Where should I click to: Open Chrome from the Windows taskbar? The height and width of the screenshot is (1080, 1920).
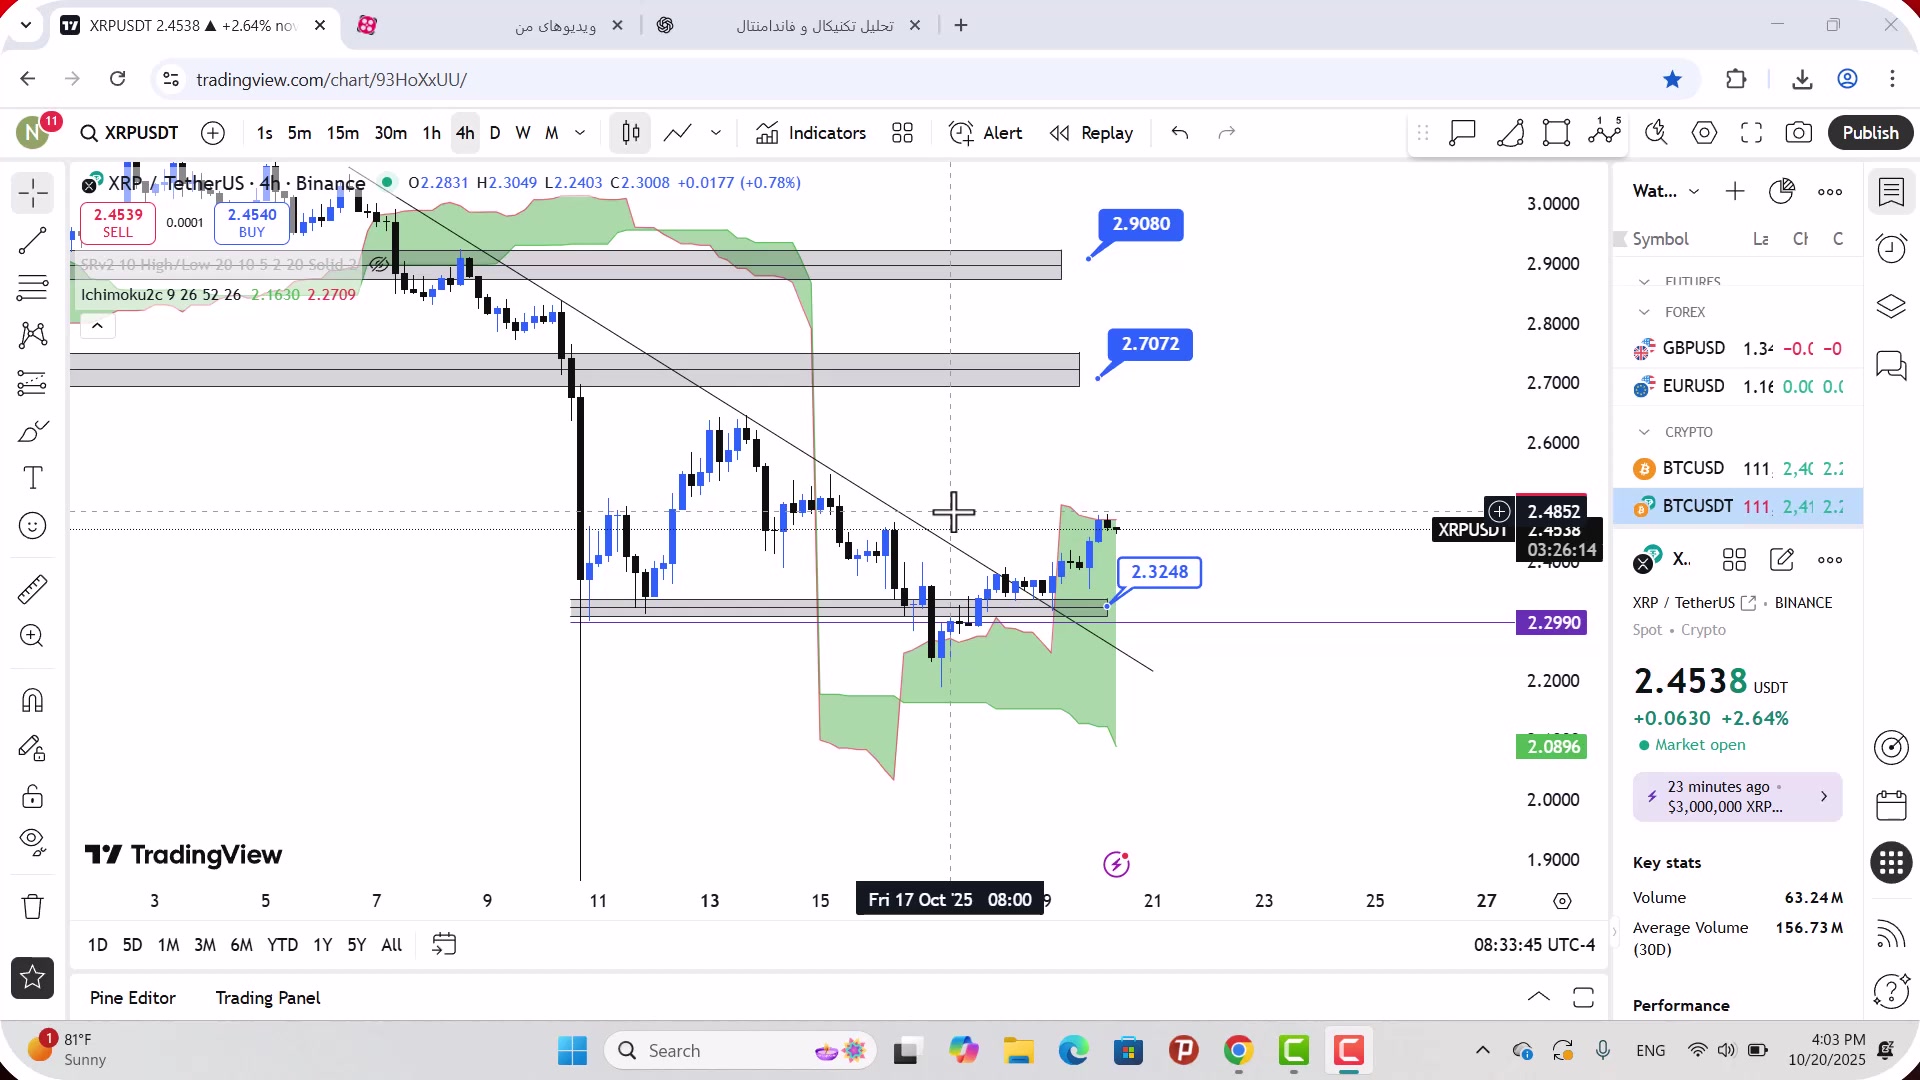(x=1238, y=1050)
